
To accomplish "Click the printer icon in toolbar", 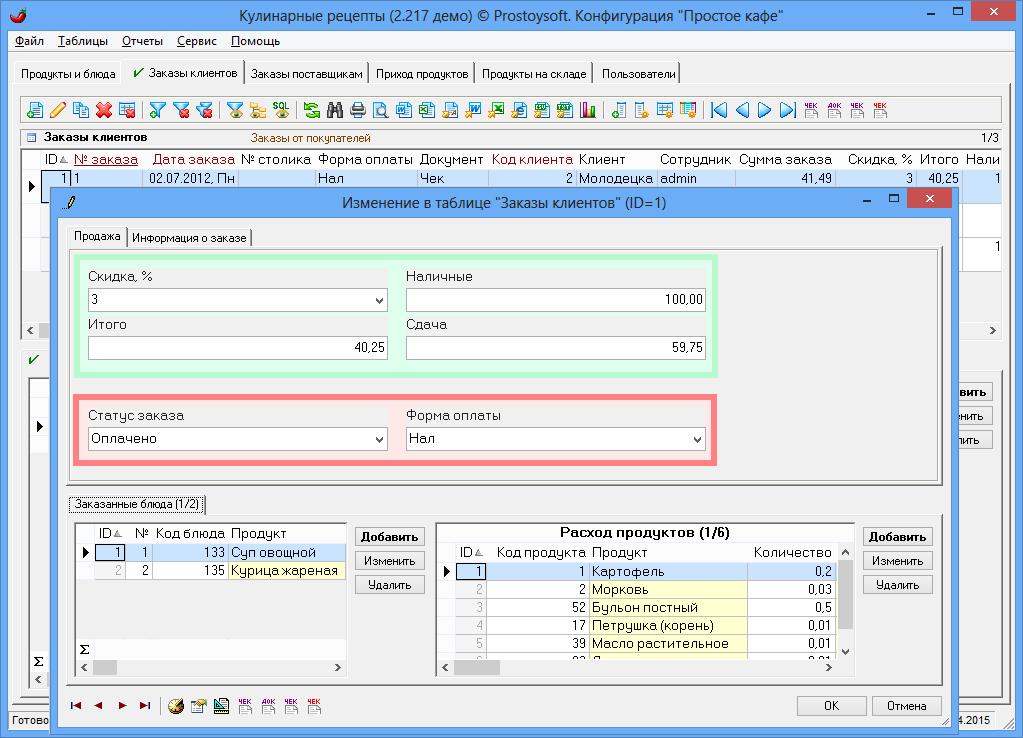I will tap(358, 110).
